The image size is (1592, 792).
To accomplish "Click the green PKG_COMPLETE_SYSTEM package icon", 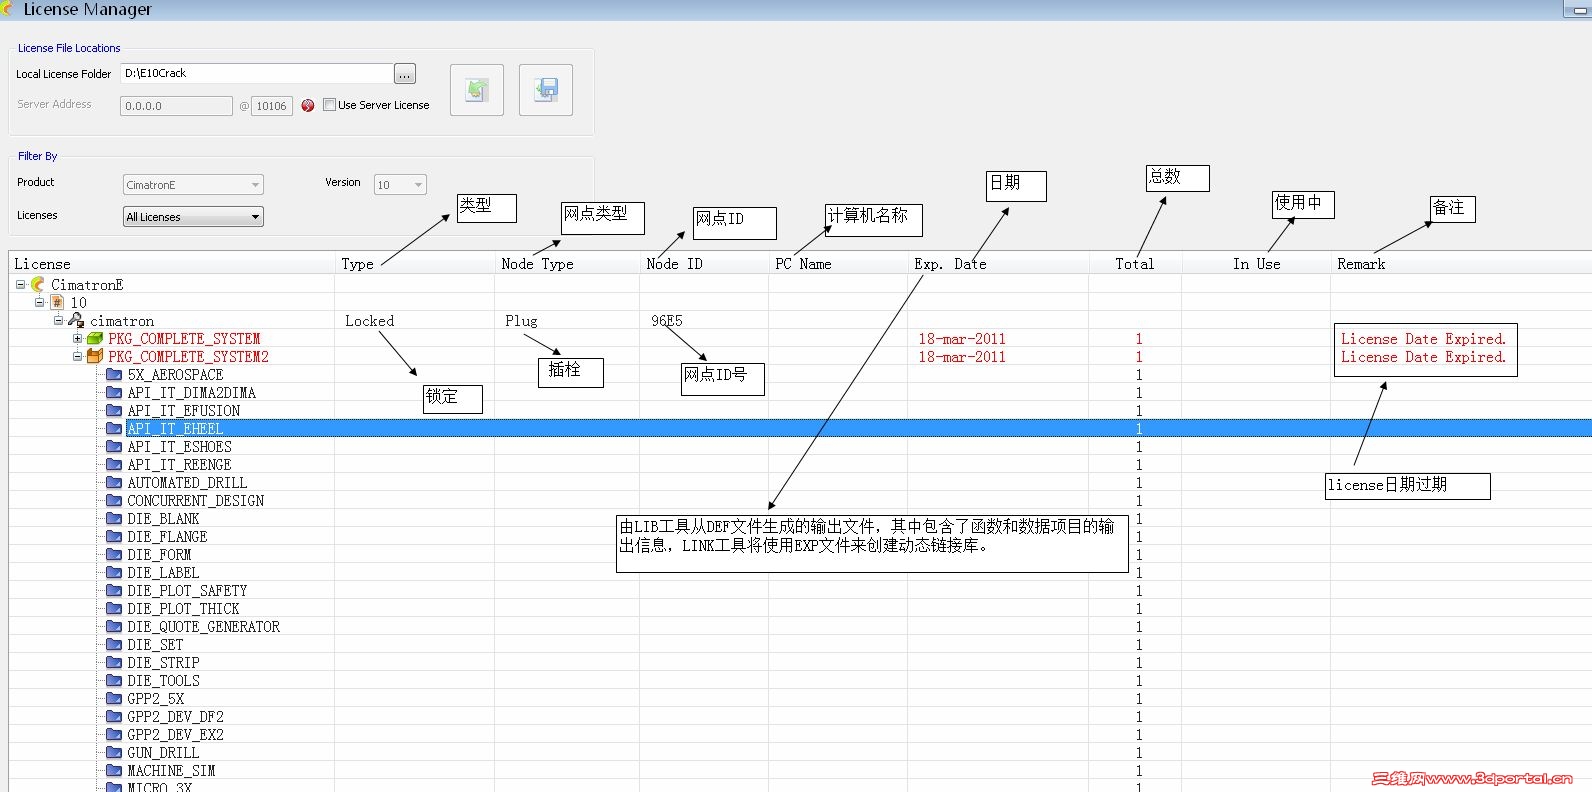I will pyautogui.click(x=95, y=339).
